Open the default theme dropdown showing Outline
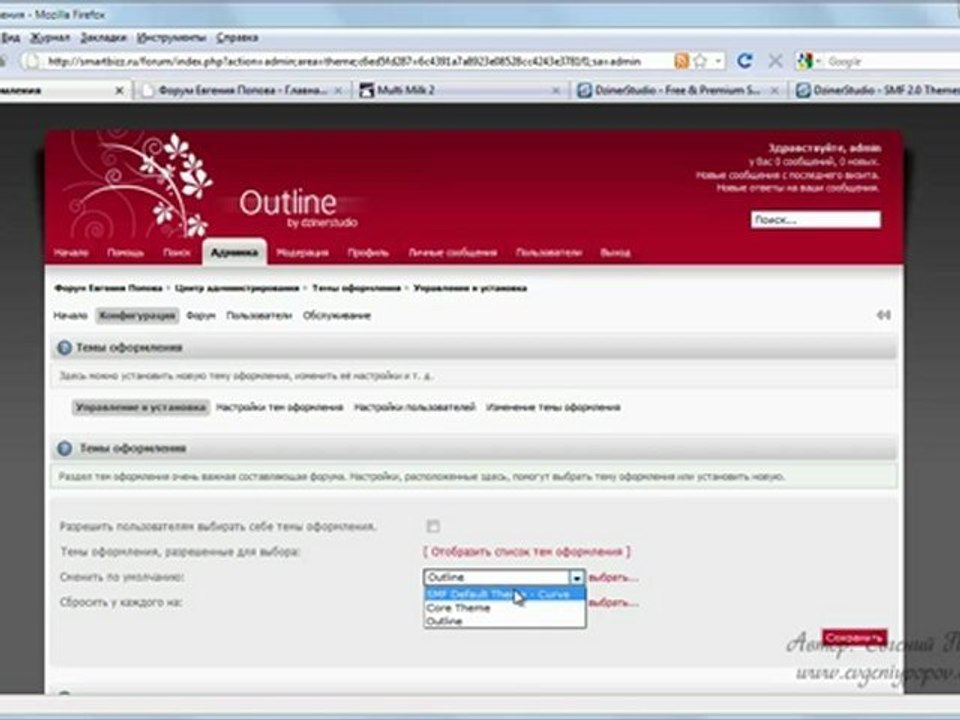Screen dimensions: 960x720 click(x=504, y=577)
